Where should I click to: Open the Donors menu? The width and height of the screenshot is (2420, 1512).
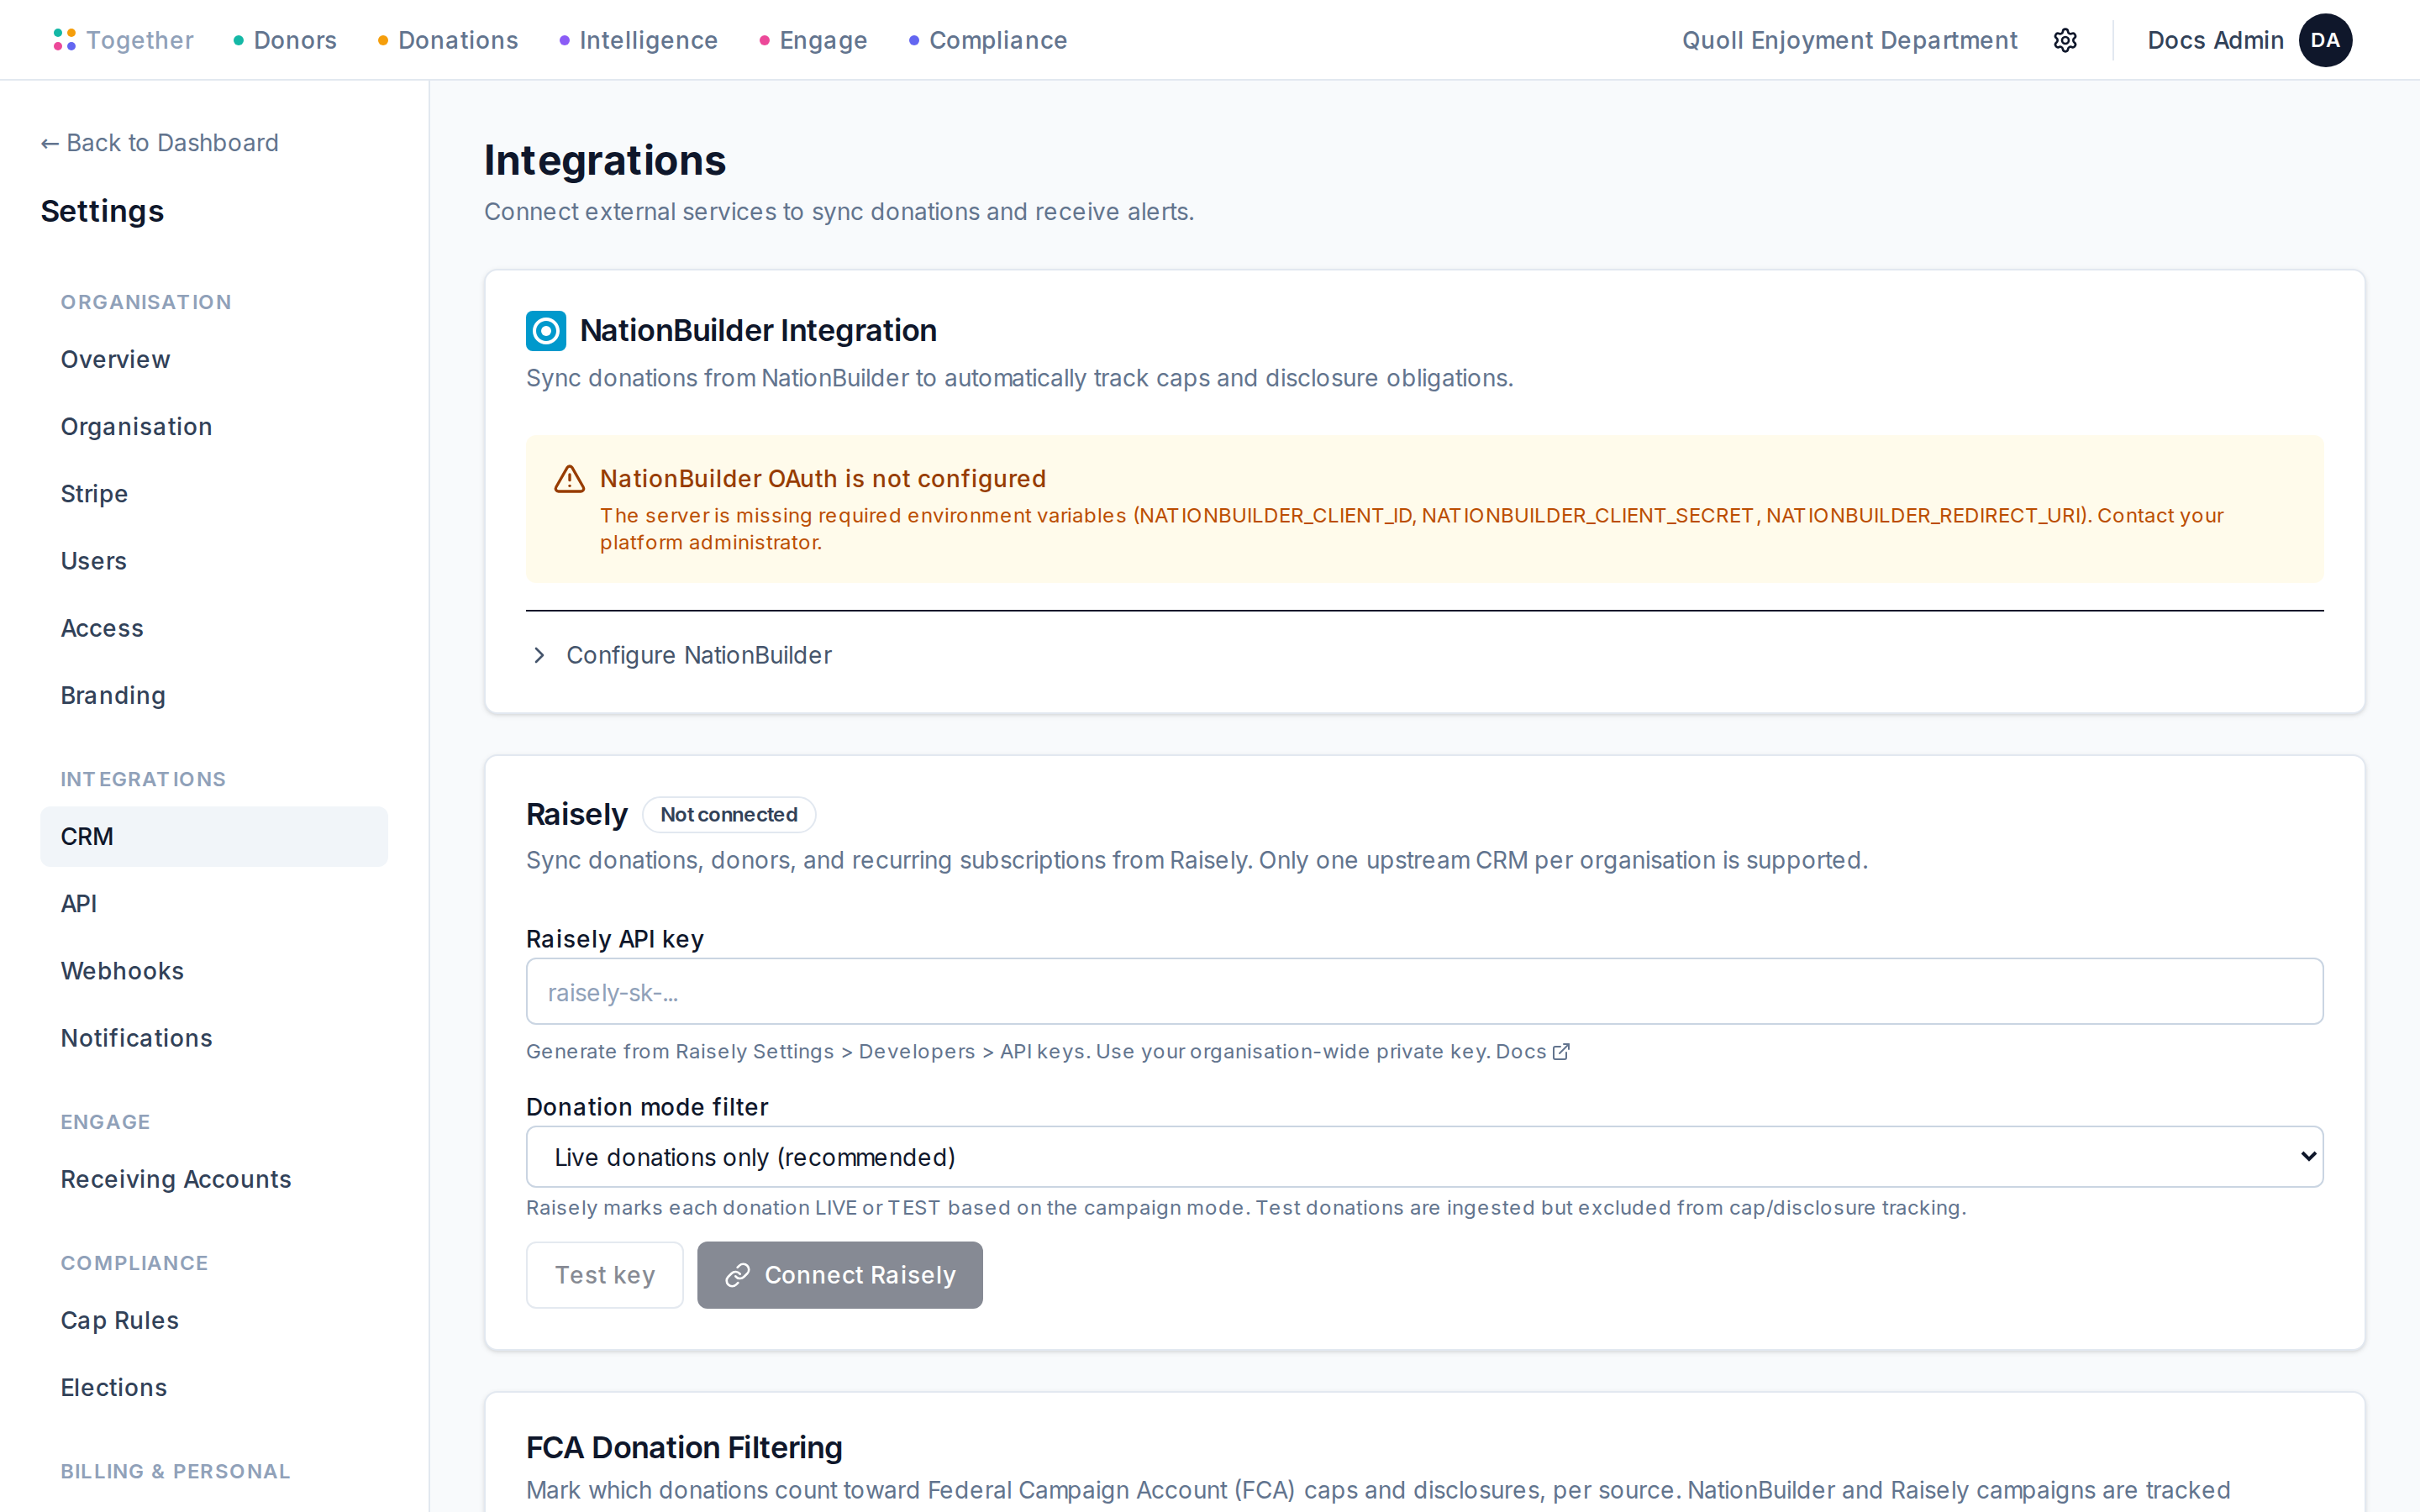pos(285,40)
